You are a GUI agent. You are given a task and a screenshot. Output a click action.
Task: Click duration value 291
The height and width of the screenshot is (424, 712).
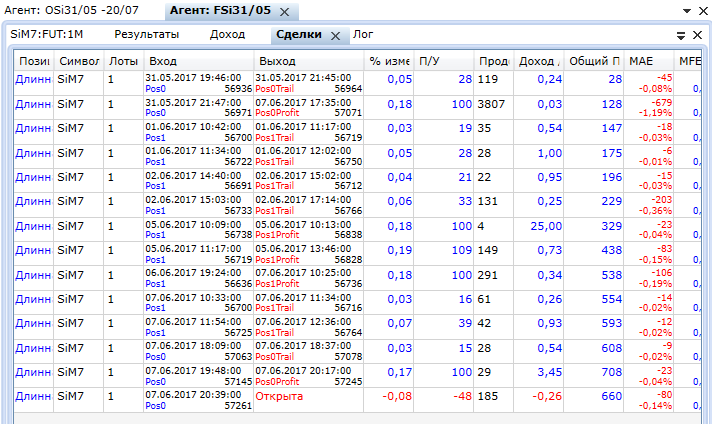(x=488, y=275)
